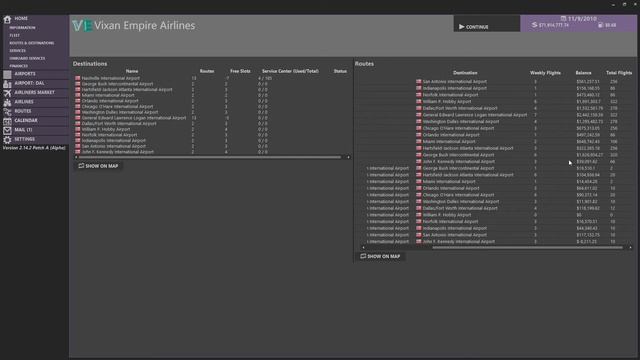This screenshot has height=360, width=640.
Task: Open Settings gear in the sidebar
Action: (x=8, y=140)
